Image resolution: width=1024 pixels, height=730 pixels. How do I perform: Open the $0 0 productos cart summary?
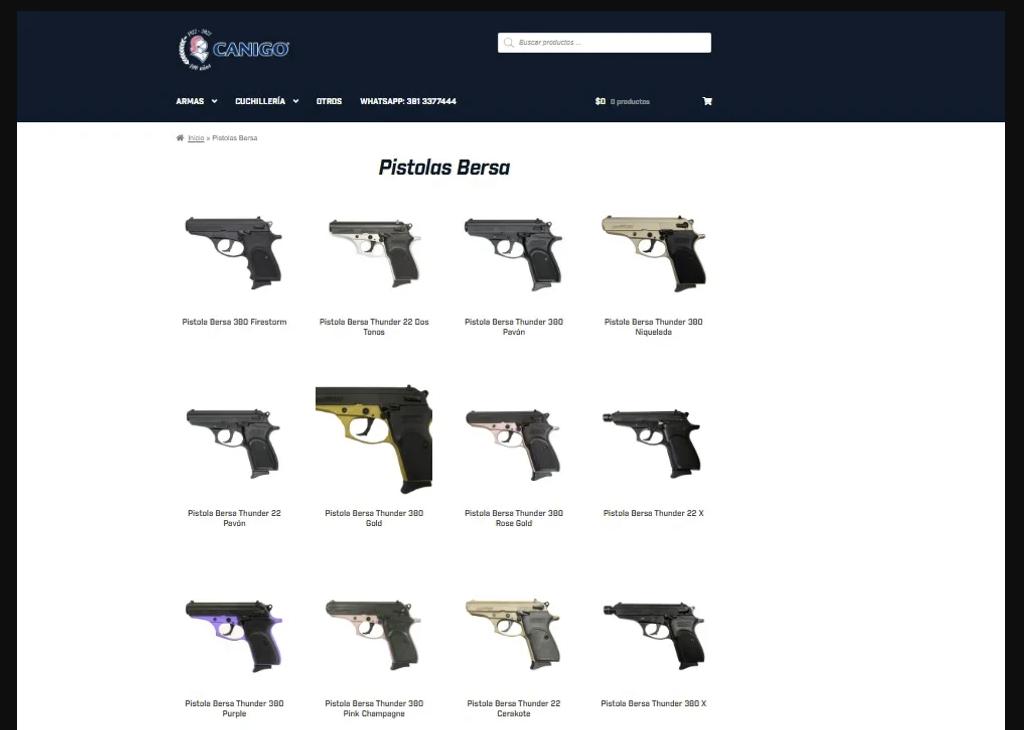coord(622,101)
